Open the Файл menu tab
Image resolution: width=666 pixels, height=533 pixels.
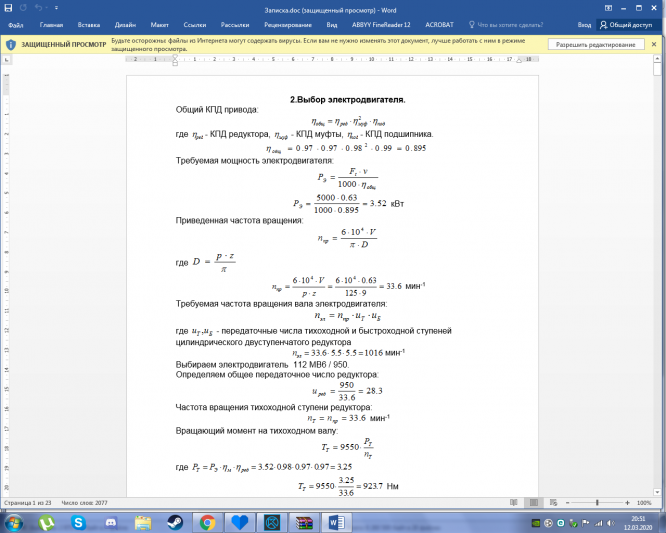tap(15, 25)
